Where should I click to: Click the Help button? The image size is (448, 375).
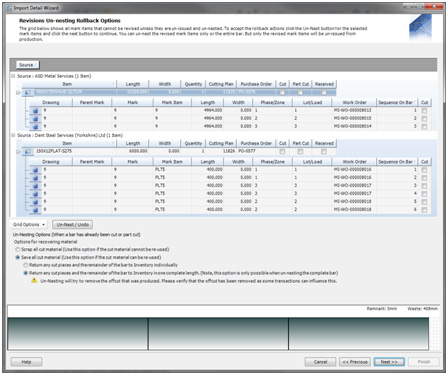coord(26,362)
